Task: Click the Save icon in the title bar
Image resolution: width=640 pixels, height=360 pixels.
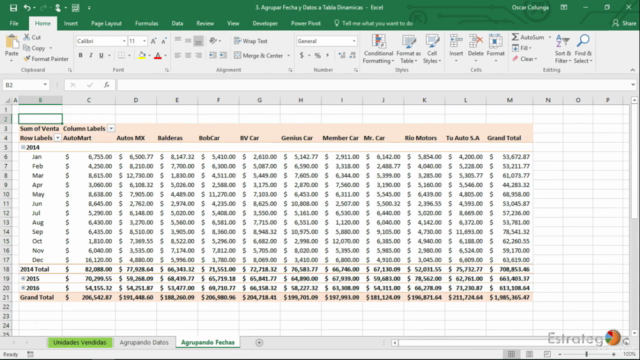Action: [x=13, y=8]
